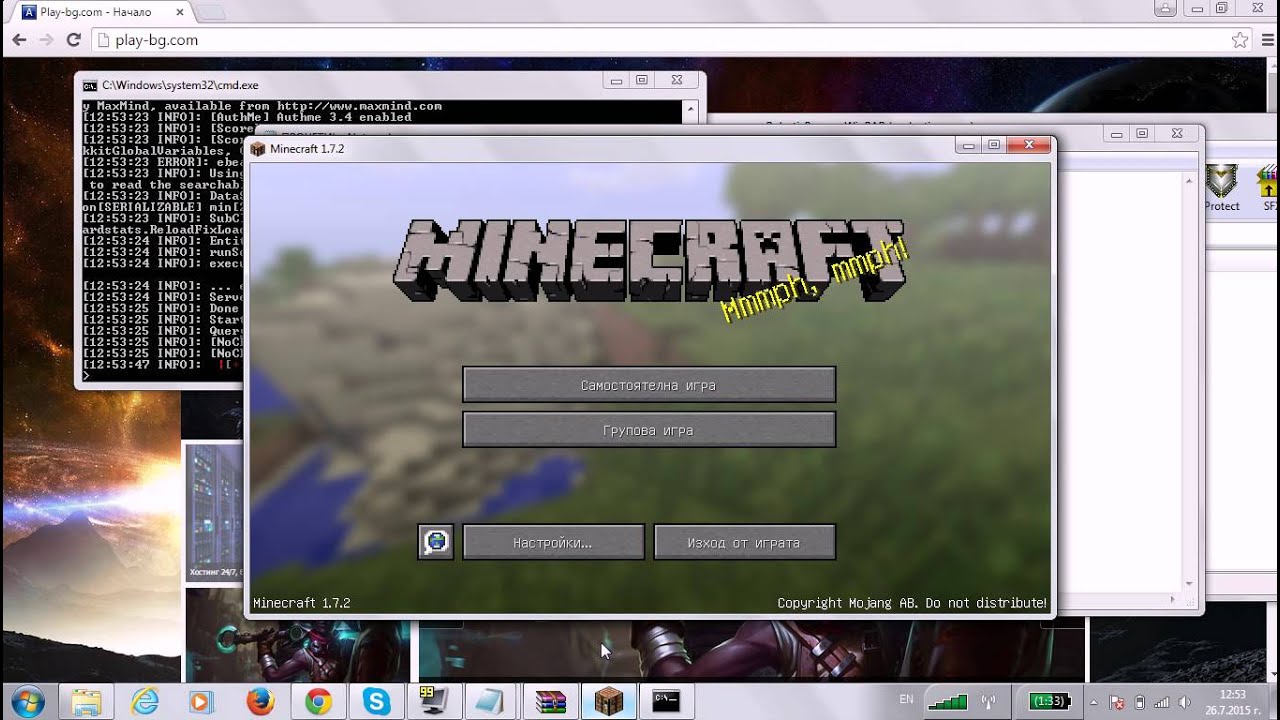Reload the play-bg.com page
1280x720 pixels.
click(73, 40)
